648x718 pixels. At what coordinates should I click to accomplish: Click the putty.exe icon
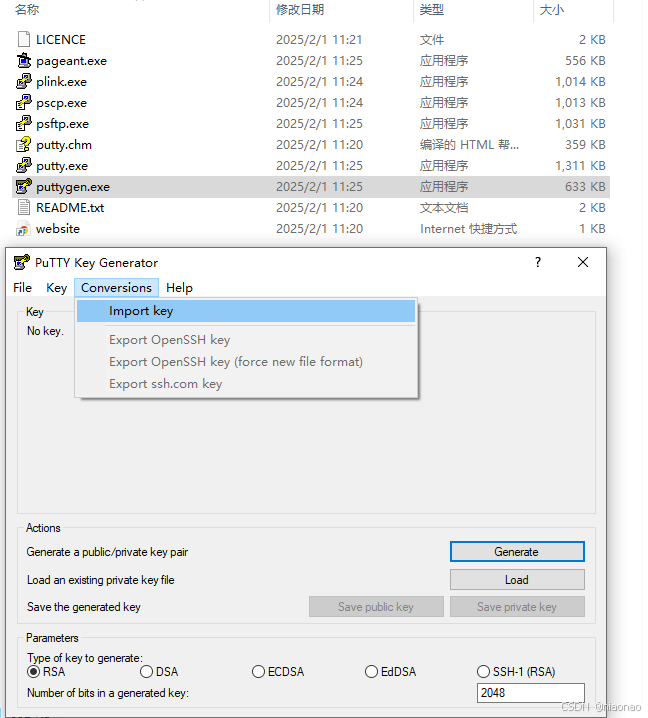point(24,166)
